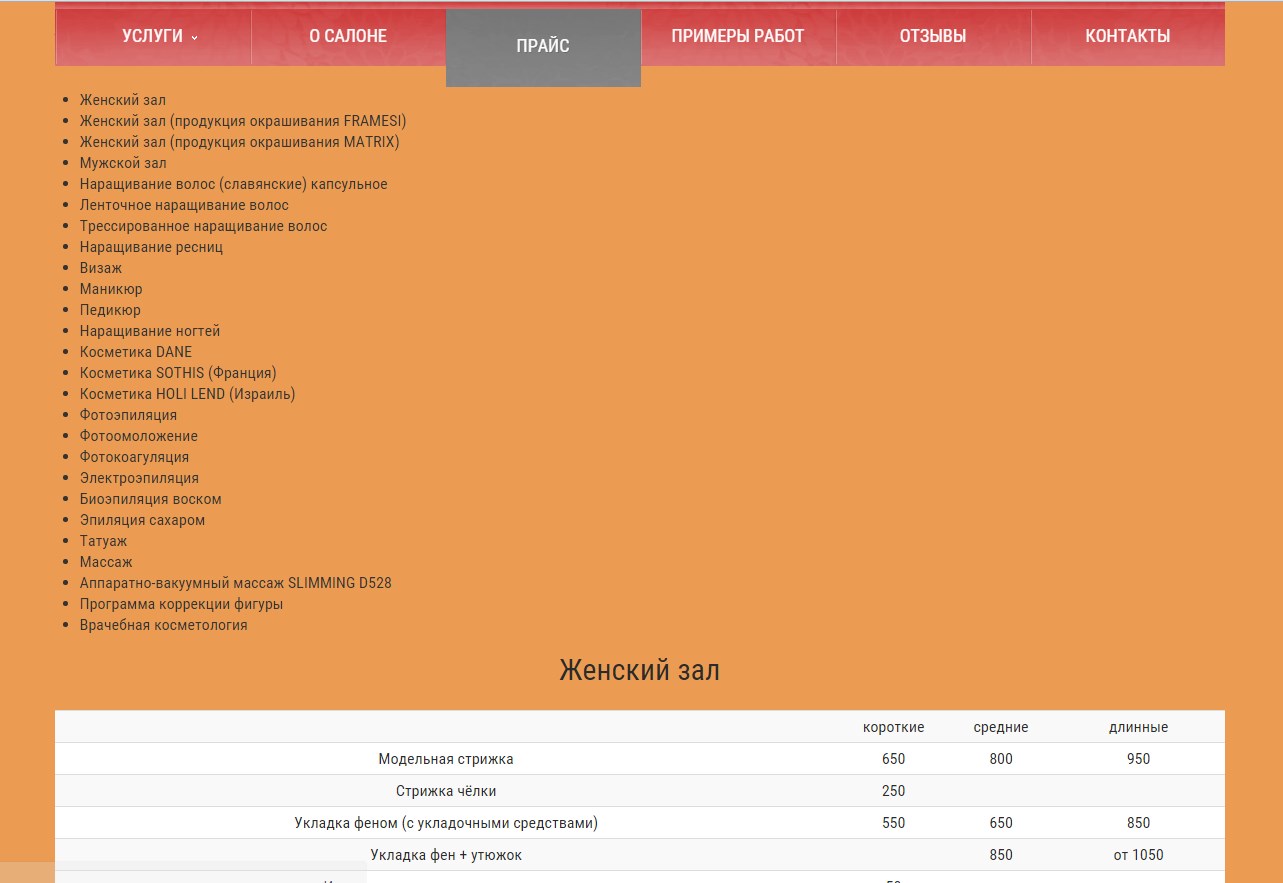The height and width of the screenshot is (883, 1283).
Task: Open the КОНТАКТЫ page
Action: (x=1127, y=36)
